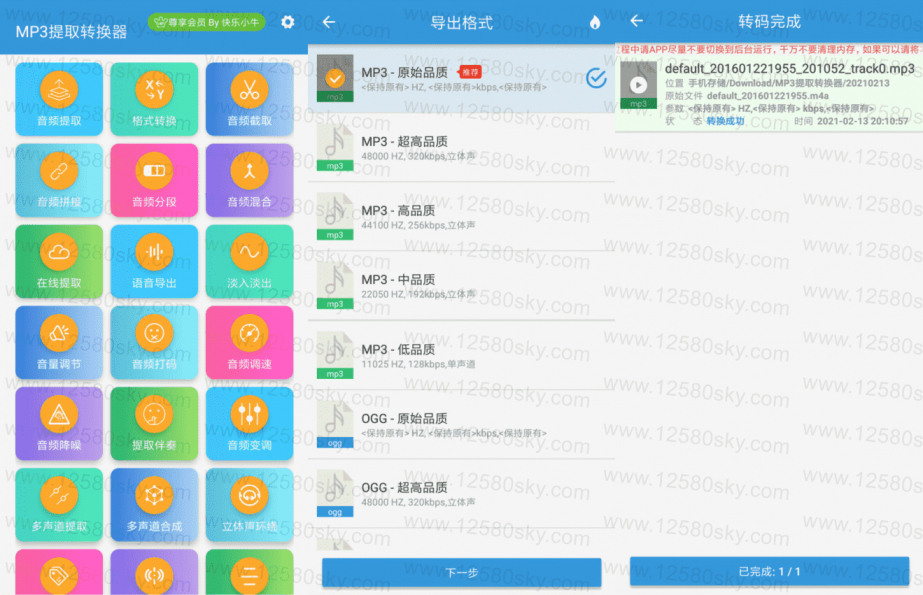Open the 音量调节 volume adjustment tool

pos(57,341)
